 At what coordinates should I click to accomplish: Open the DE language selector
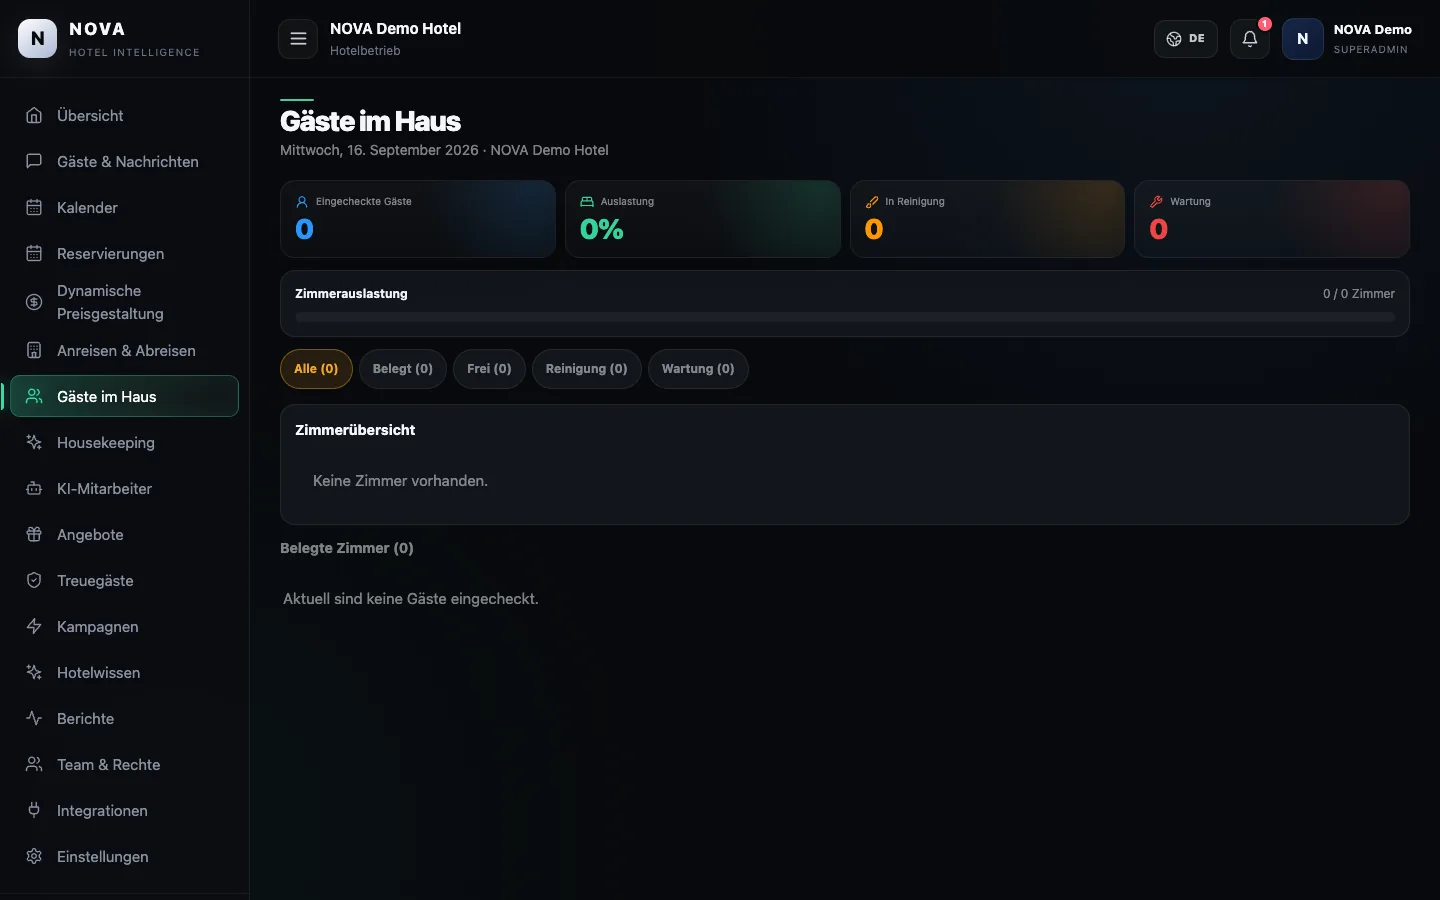pyautogui.click(x=1186, y=39)
